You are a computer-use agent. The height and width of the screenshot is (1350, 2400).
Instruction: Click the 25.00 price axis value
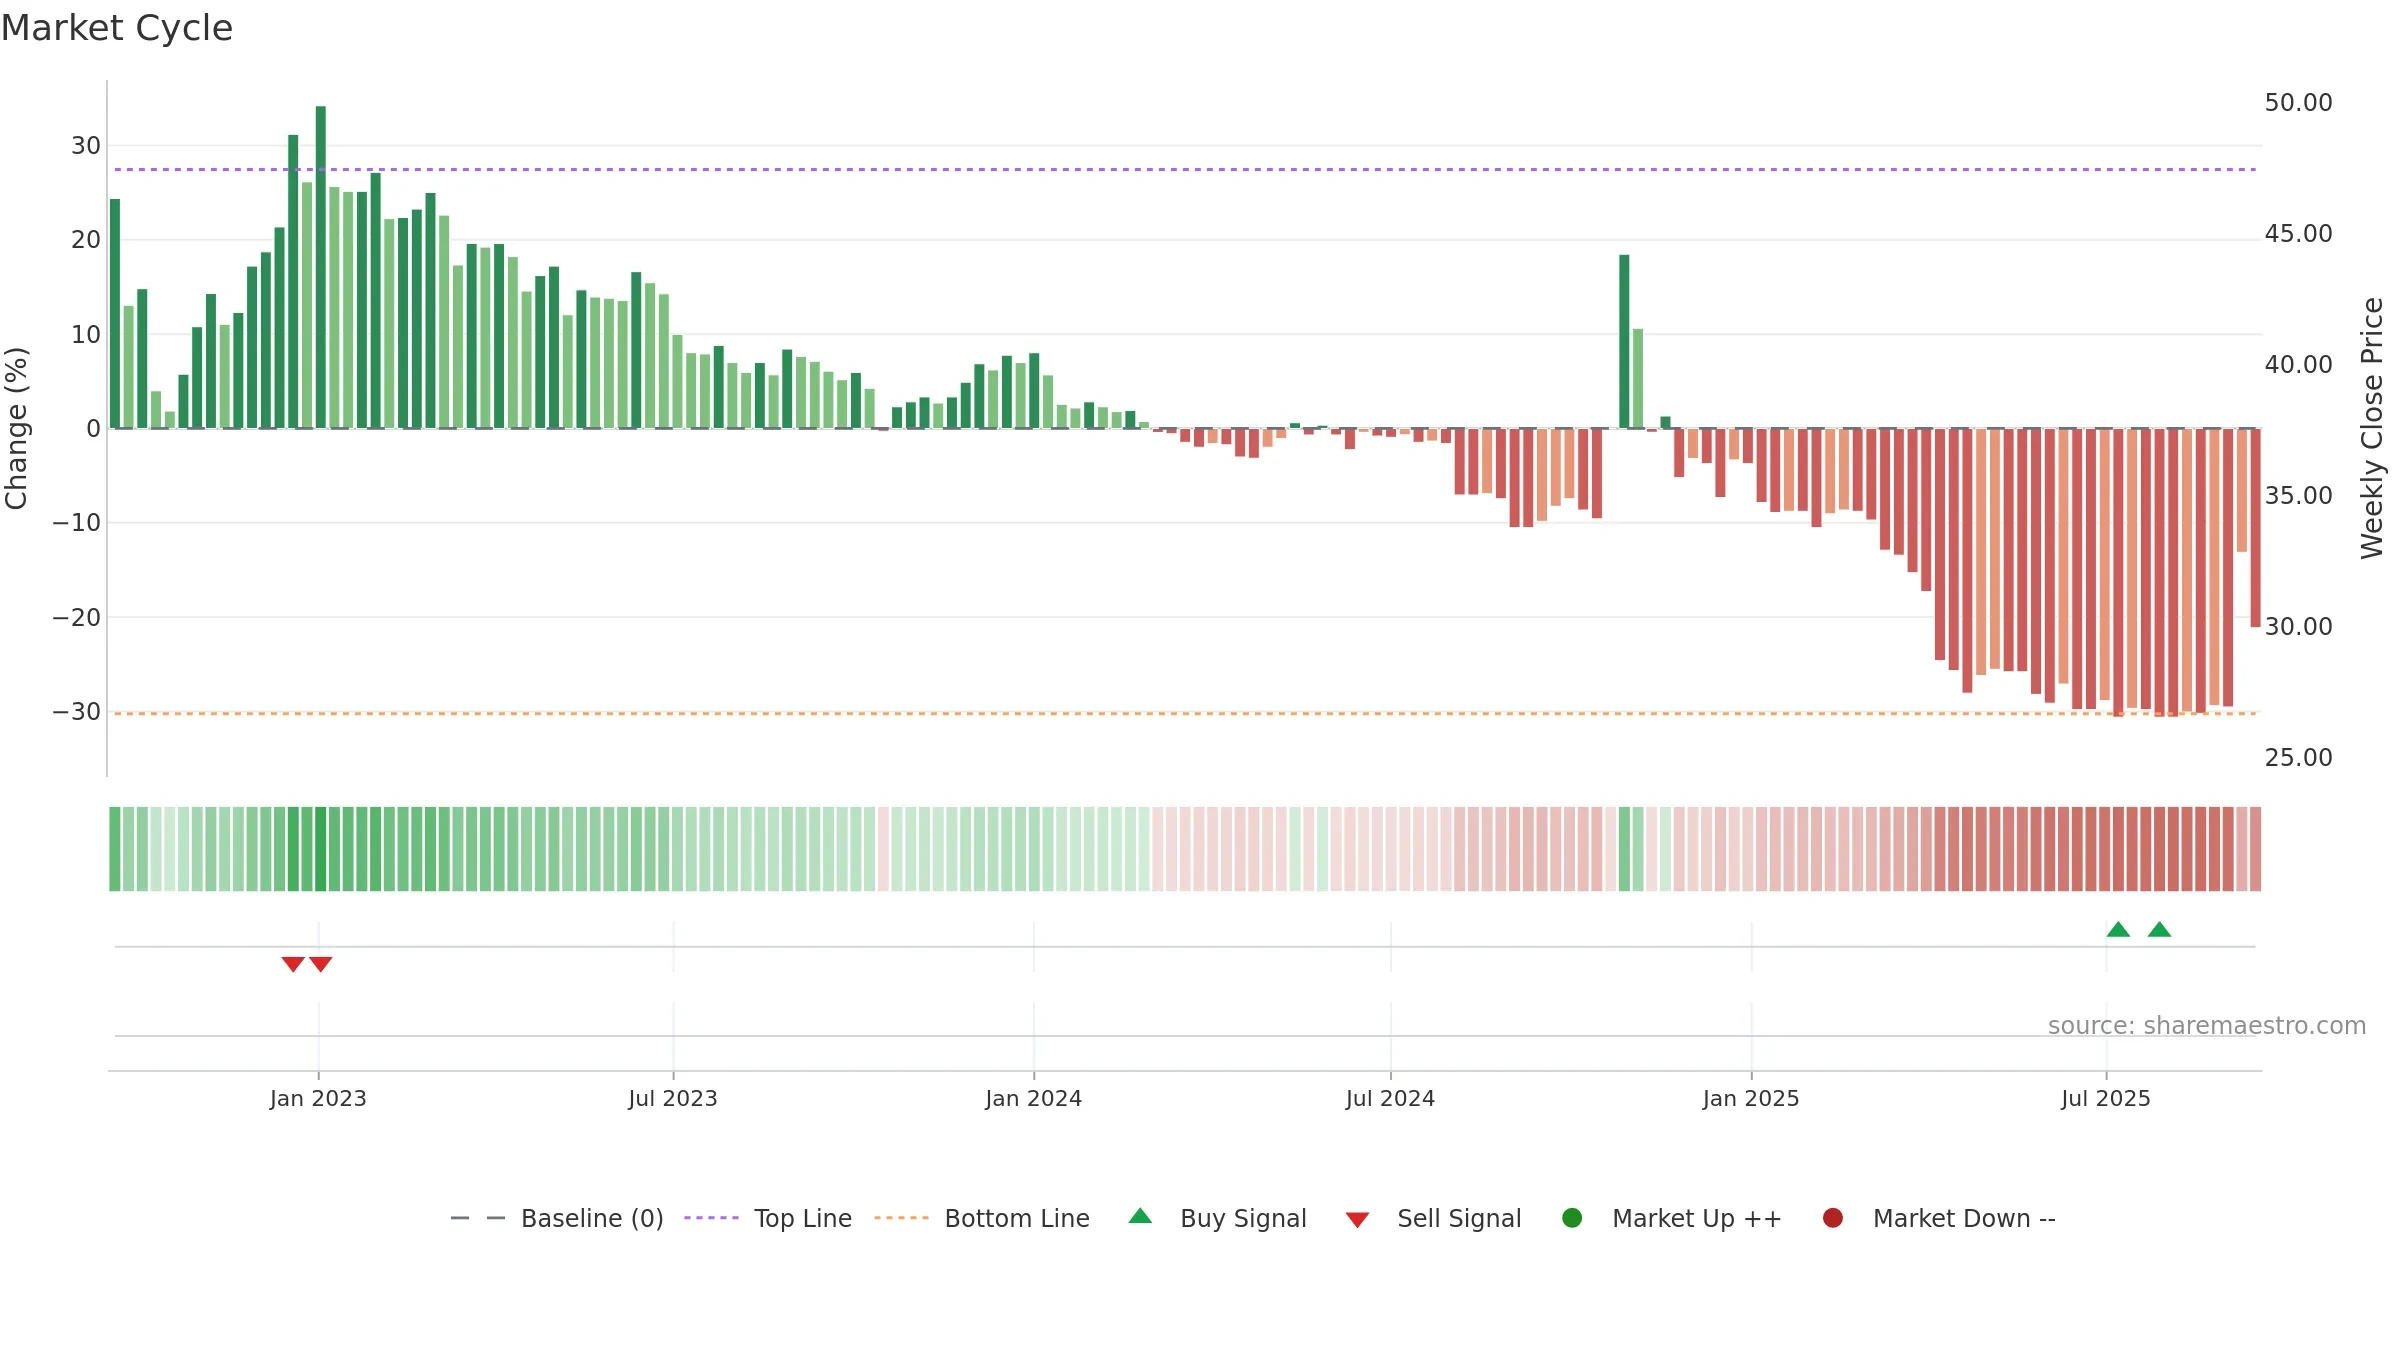click(2298, 758)
